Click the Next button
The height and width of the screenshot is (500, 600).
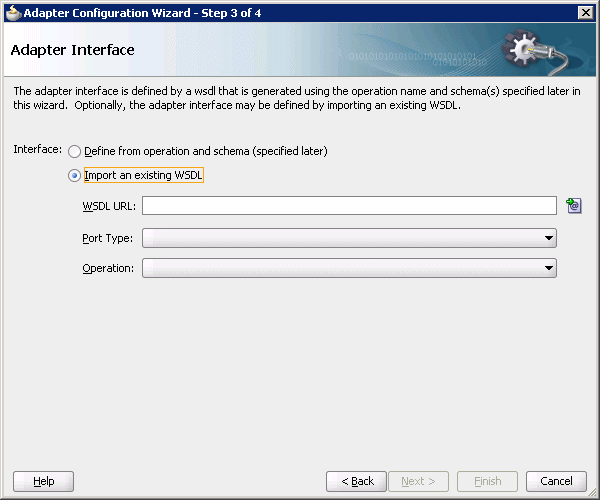(418, 481)
